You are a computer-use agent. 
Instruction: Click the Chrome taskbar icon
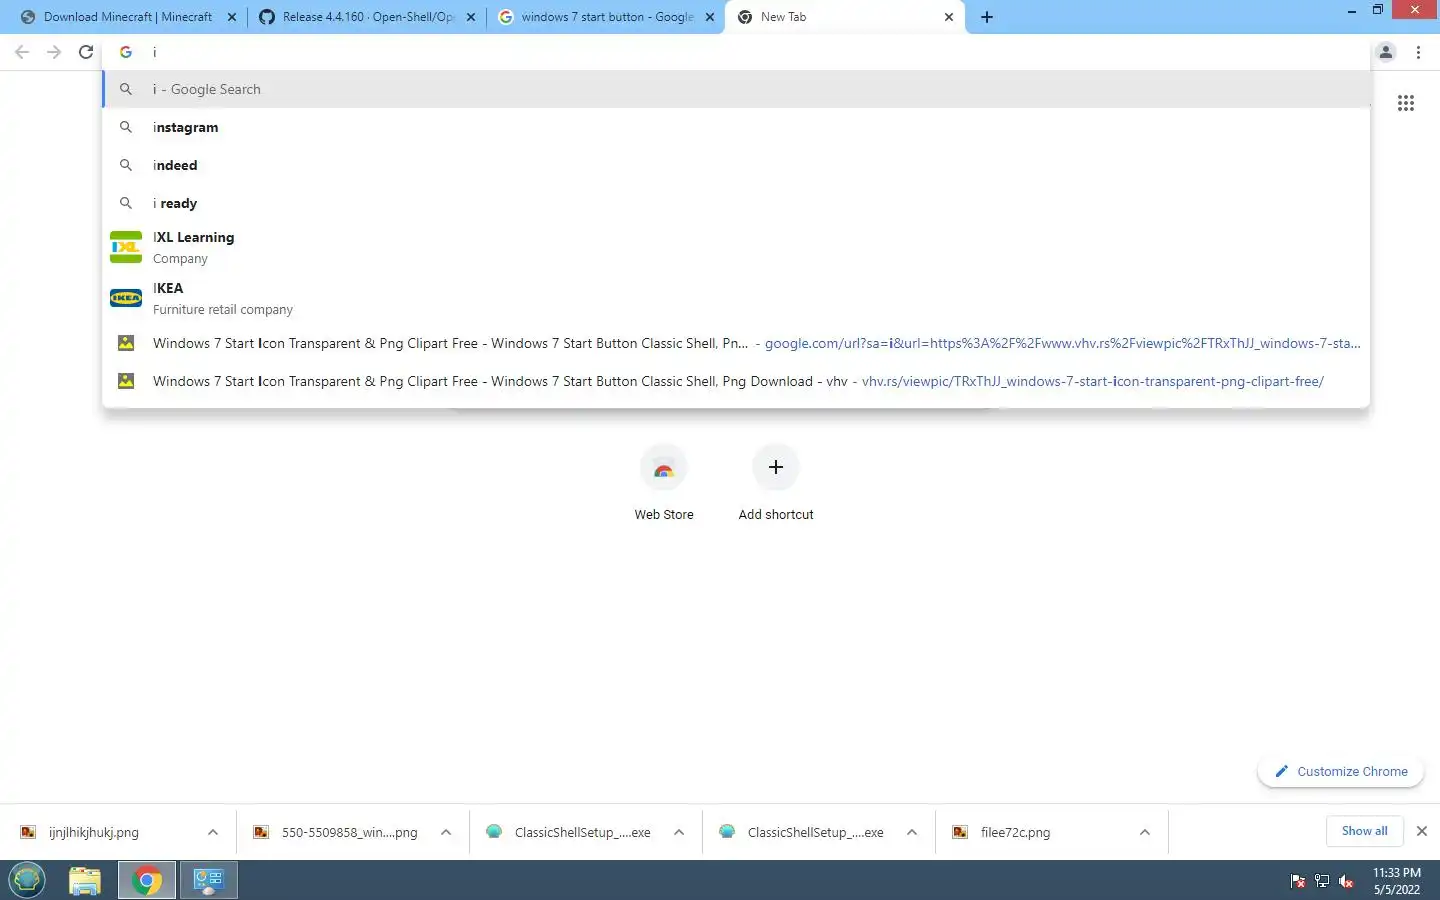click(x=147, y=880)
